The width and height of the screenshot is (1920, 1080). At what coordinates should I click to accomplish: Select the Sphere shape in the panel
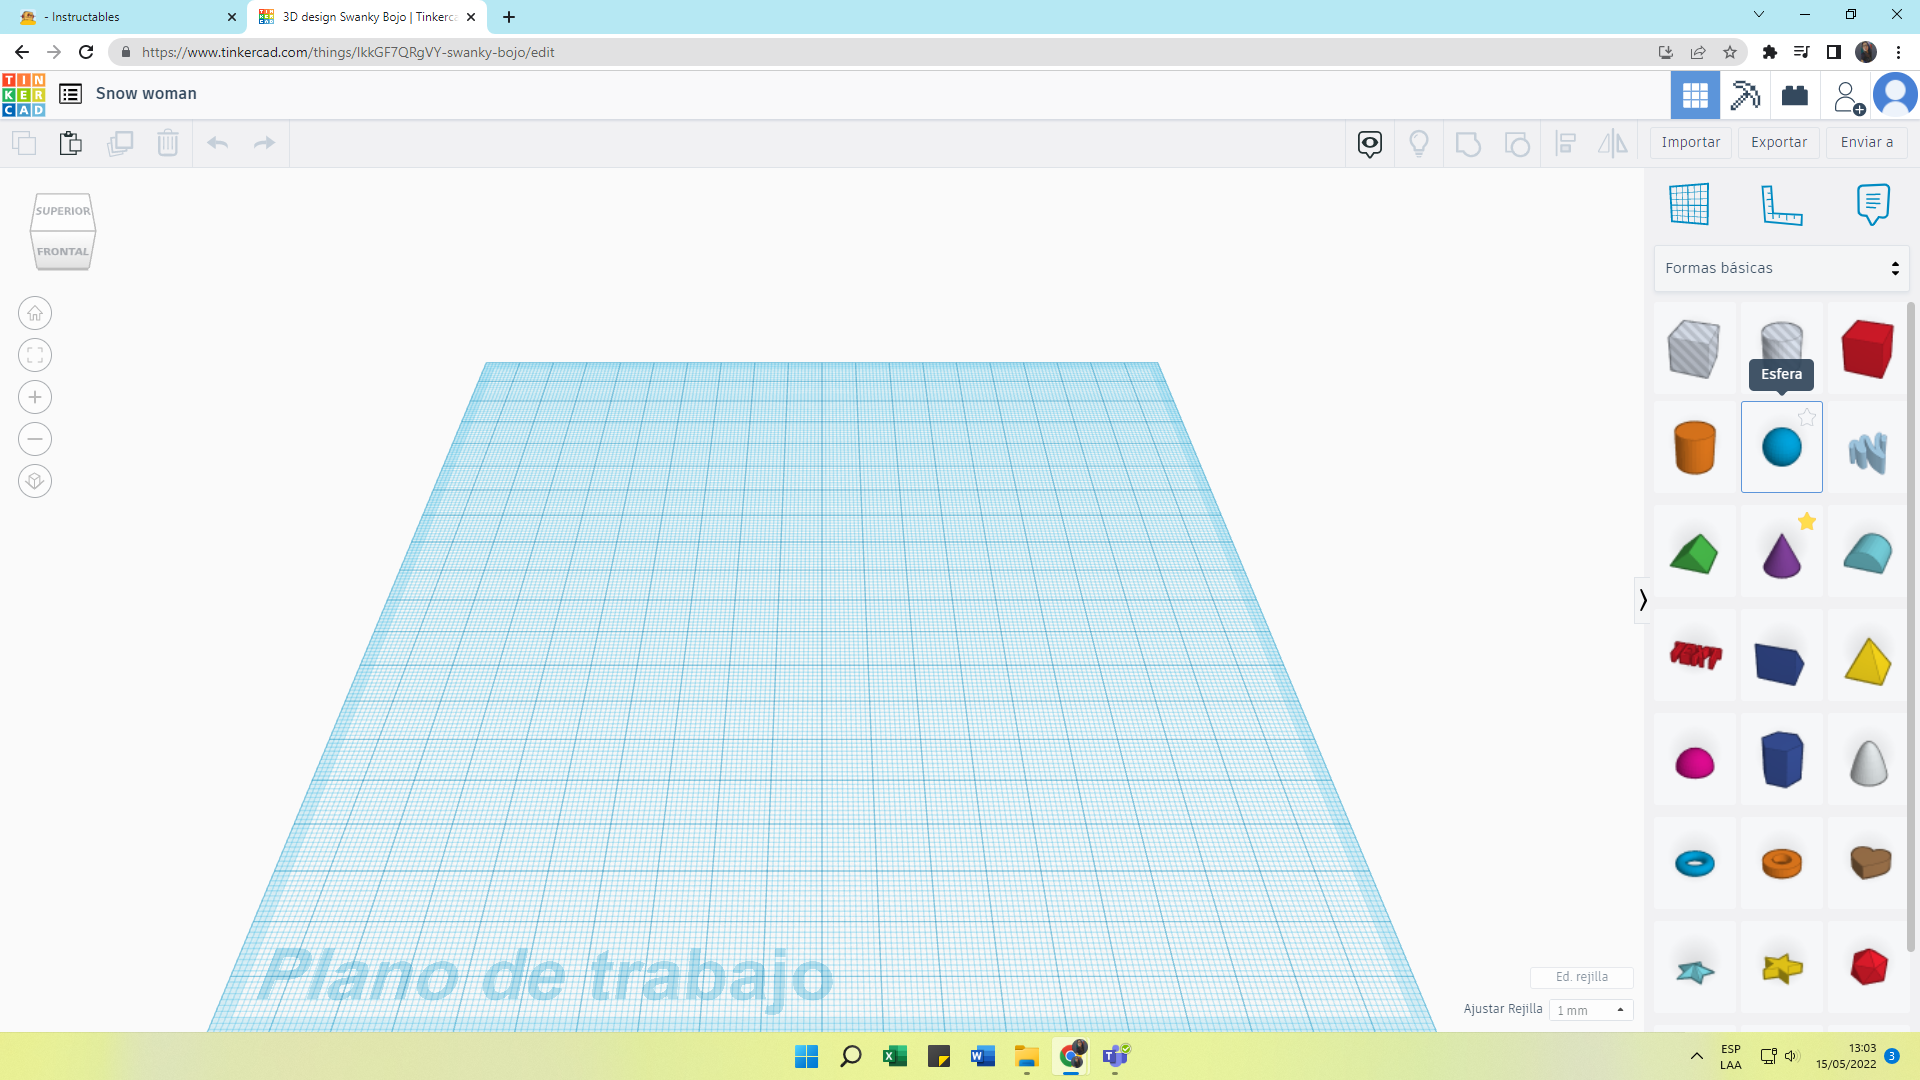click(1781, 447)
